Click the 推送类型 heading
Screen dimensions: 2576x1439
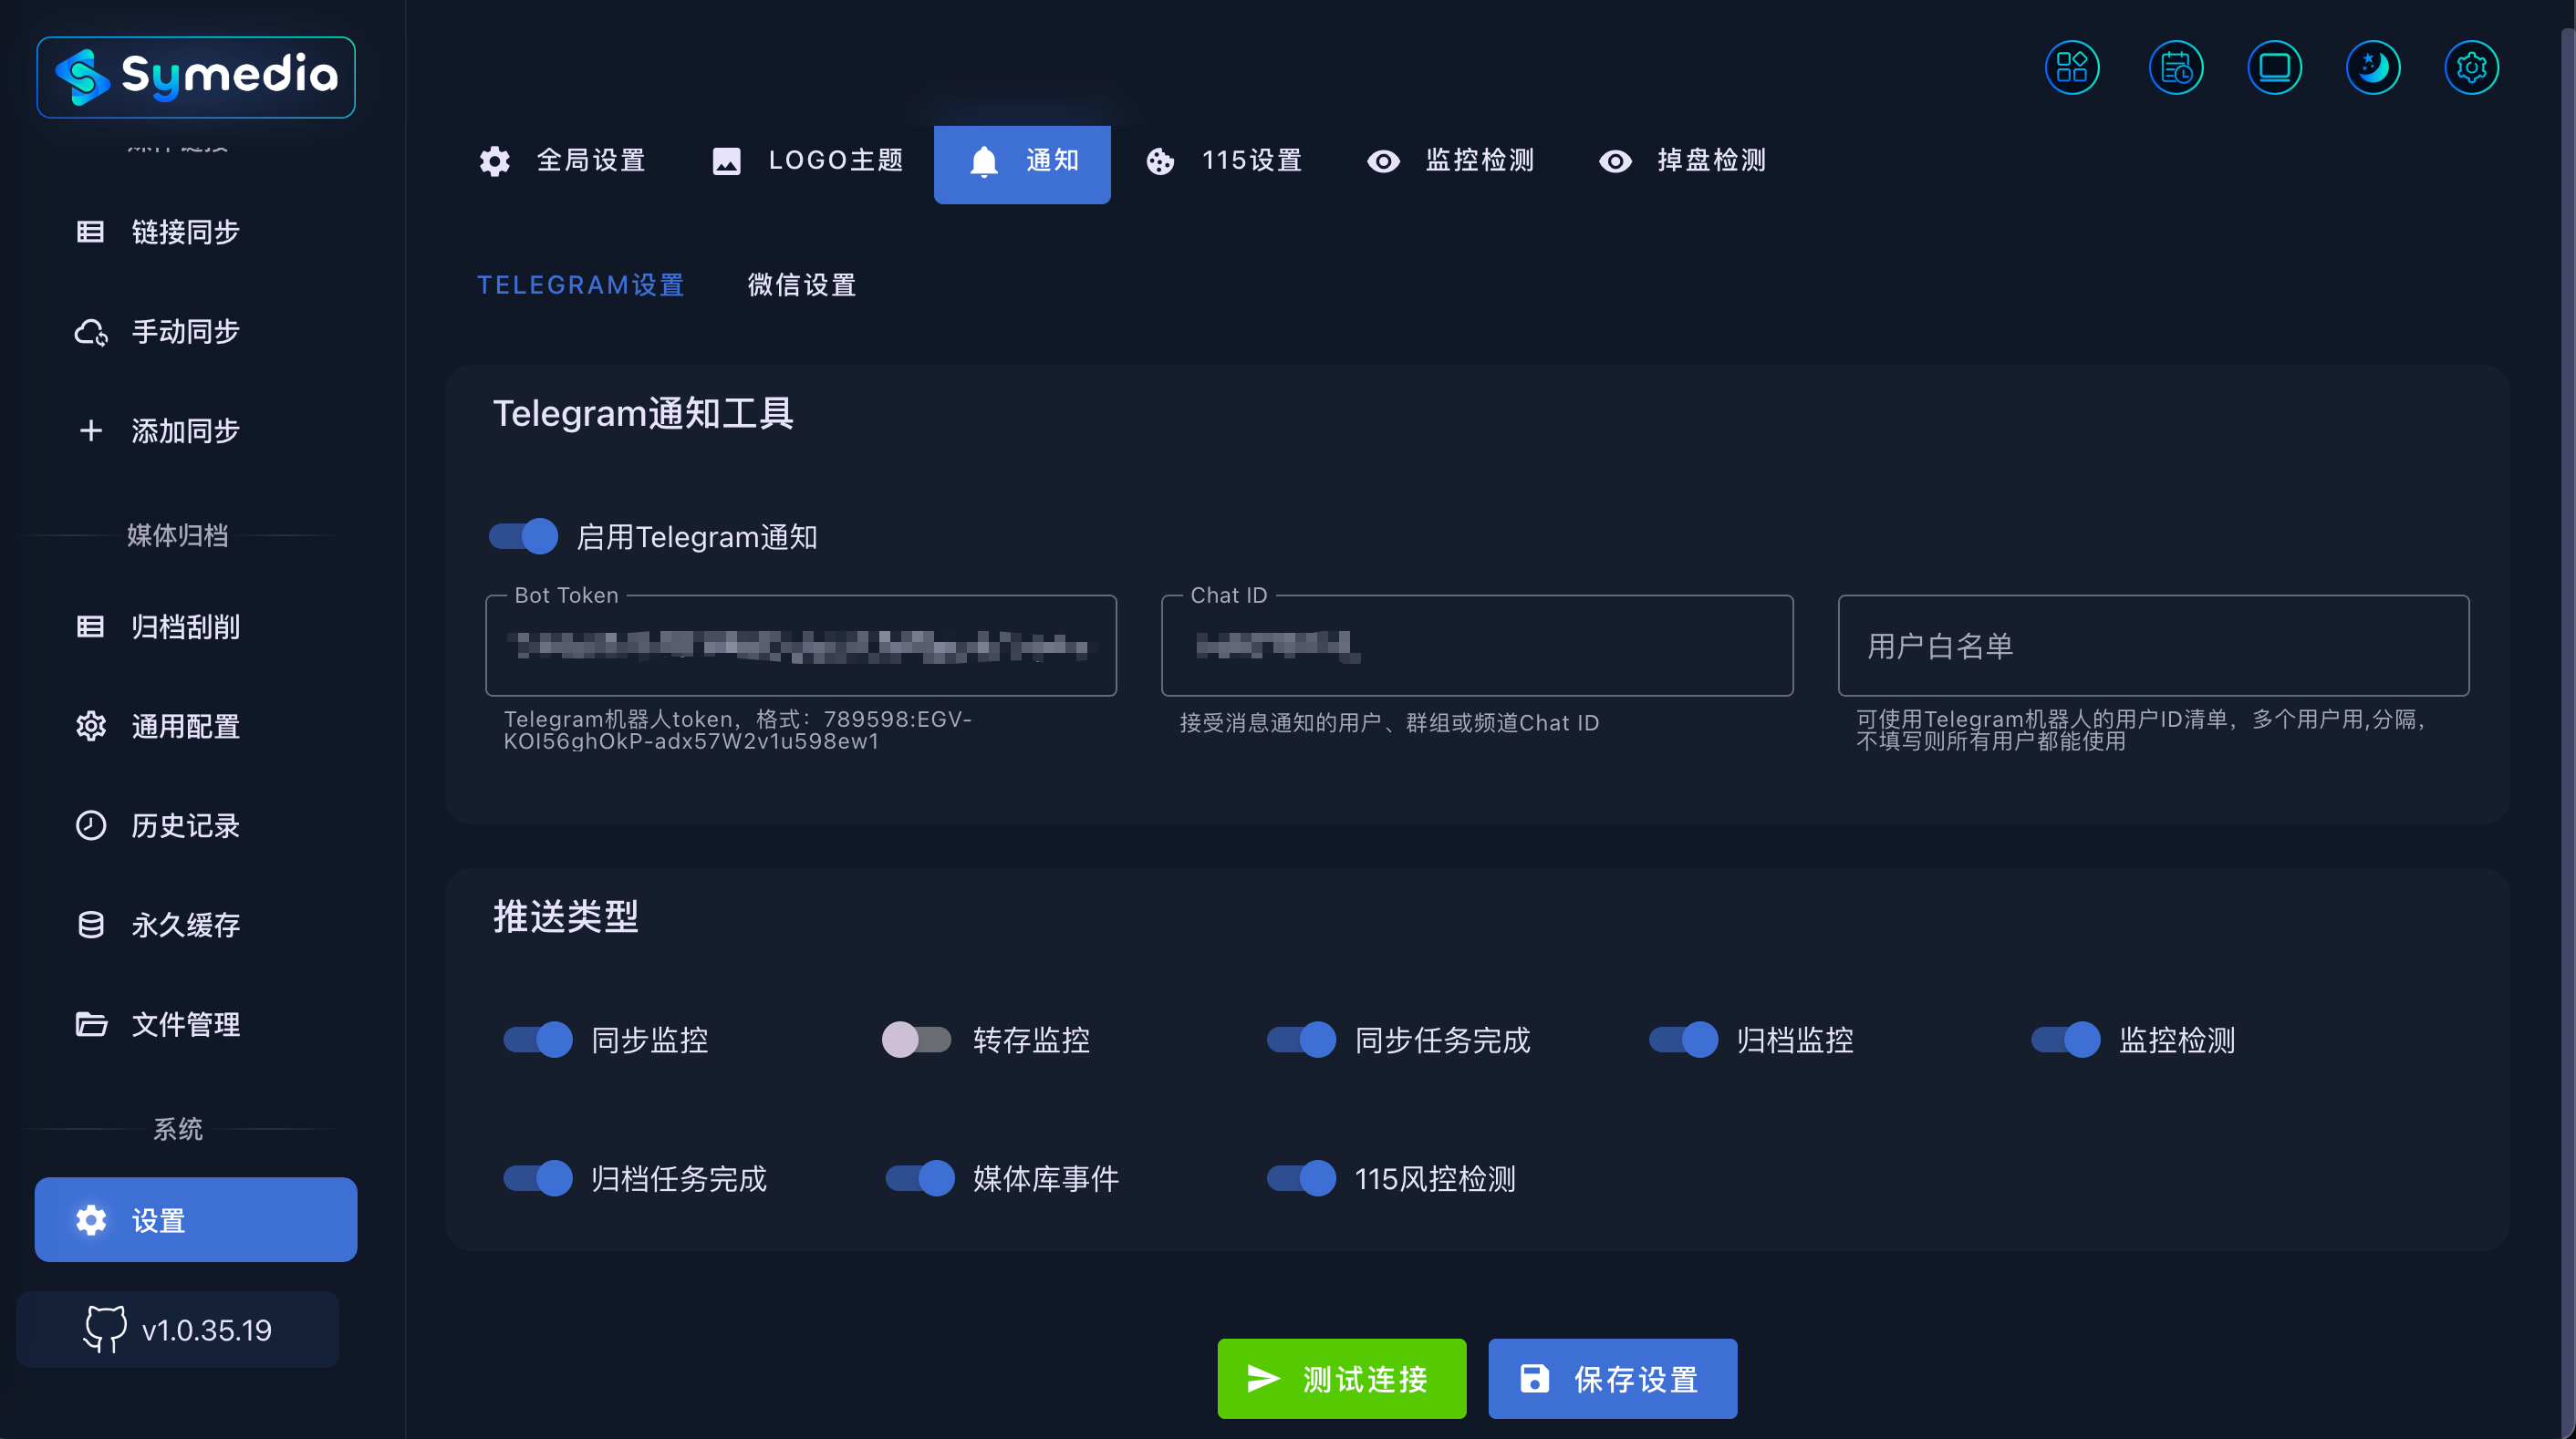tap(566, 916)
